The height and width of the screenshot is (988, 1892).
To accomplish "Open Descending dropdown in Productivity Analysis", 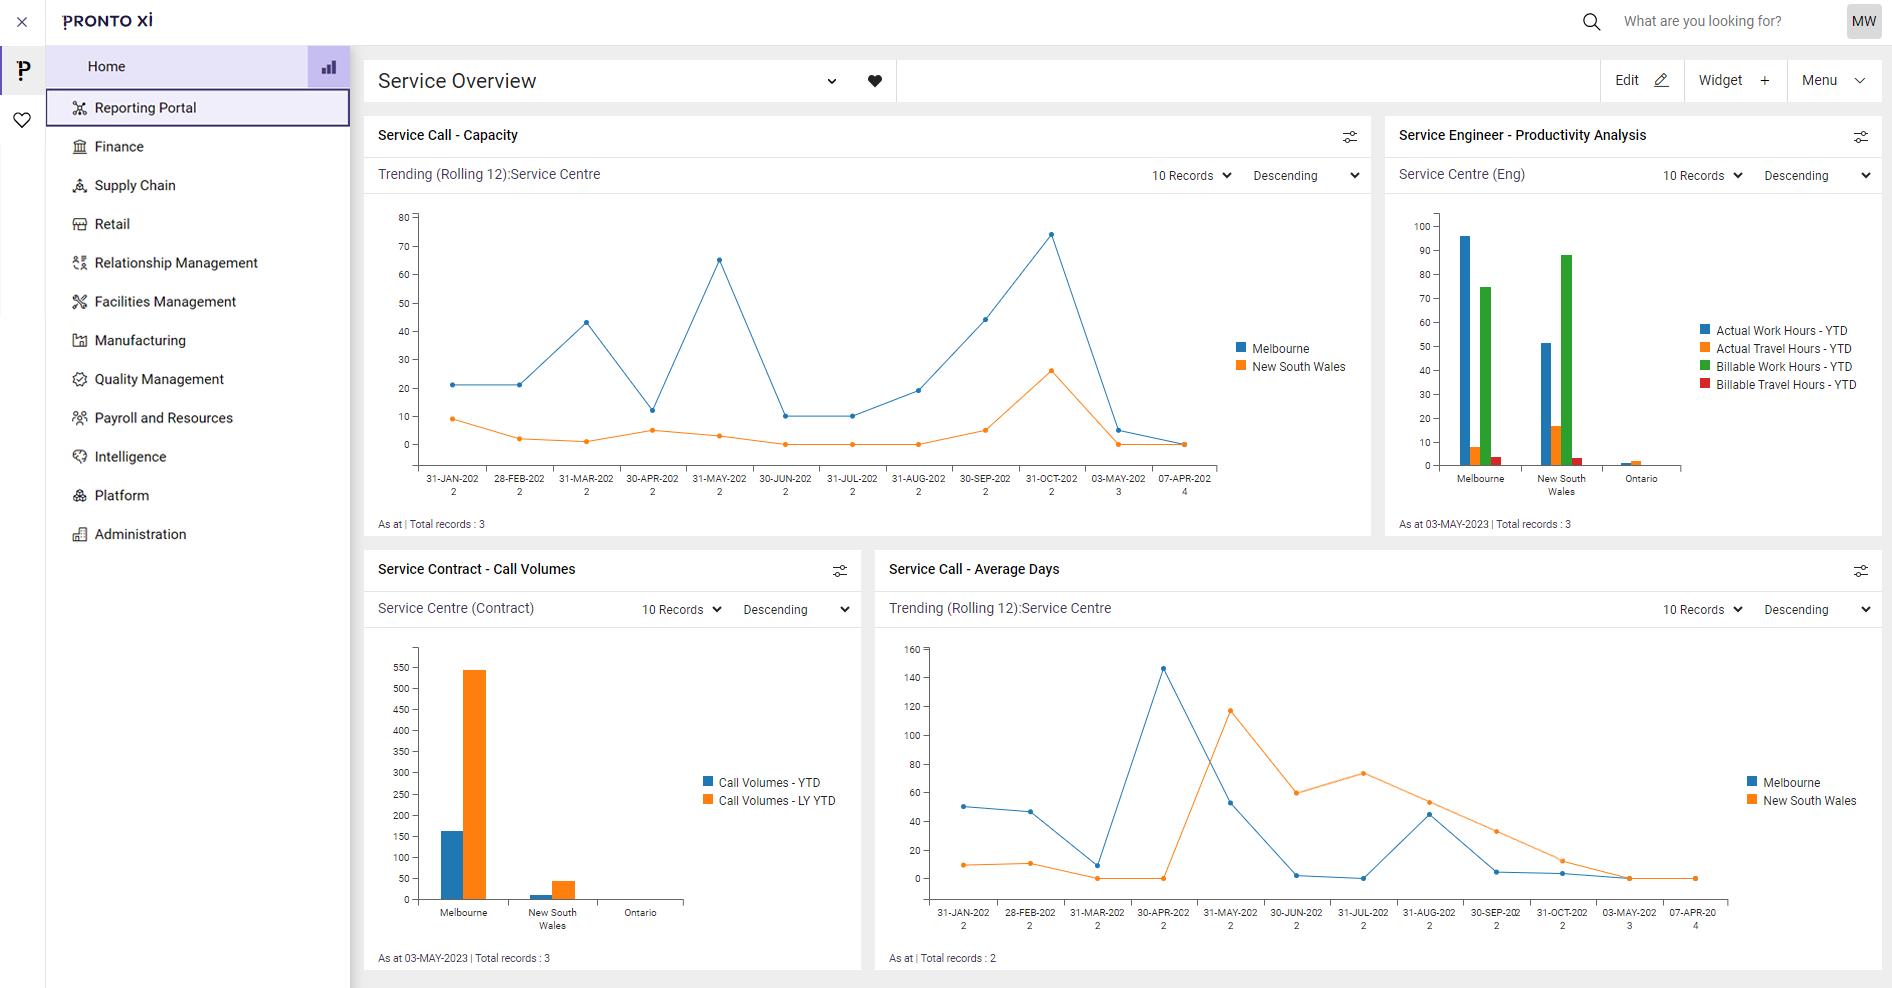I will (1817, 175).
